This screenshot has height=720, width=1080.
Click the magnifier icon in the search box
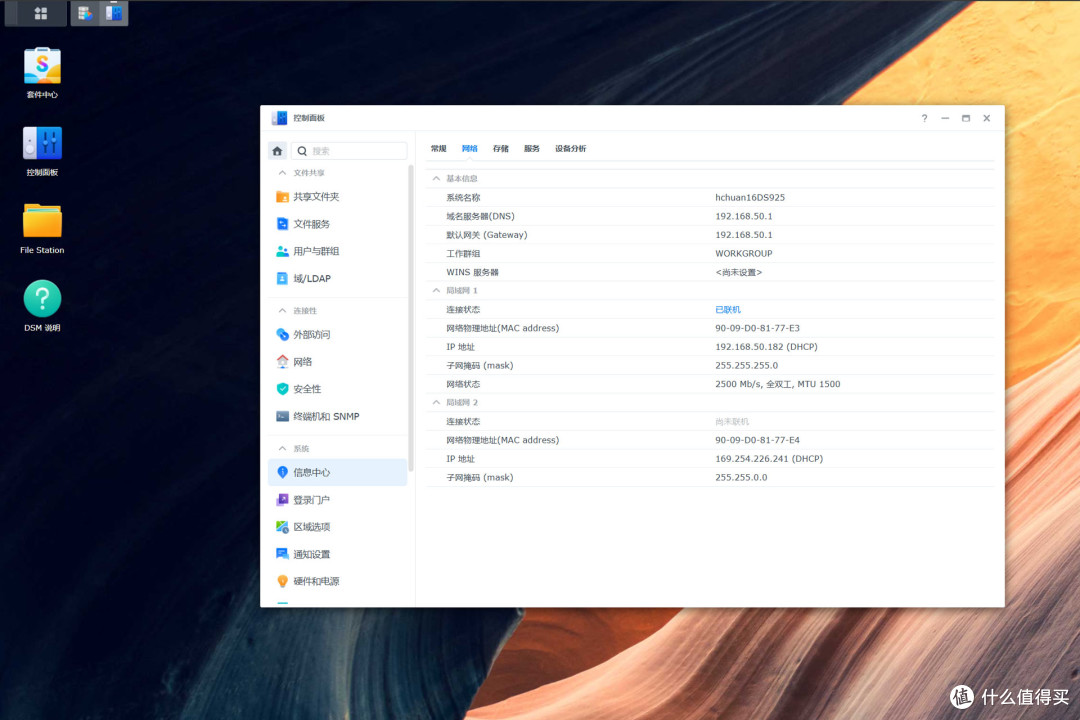pyautogui.click(x=302, y=151)
